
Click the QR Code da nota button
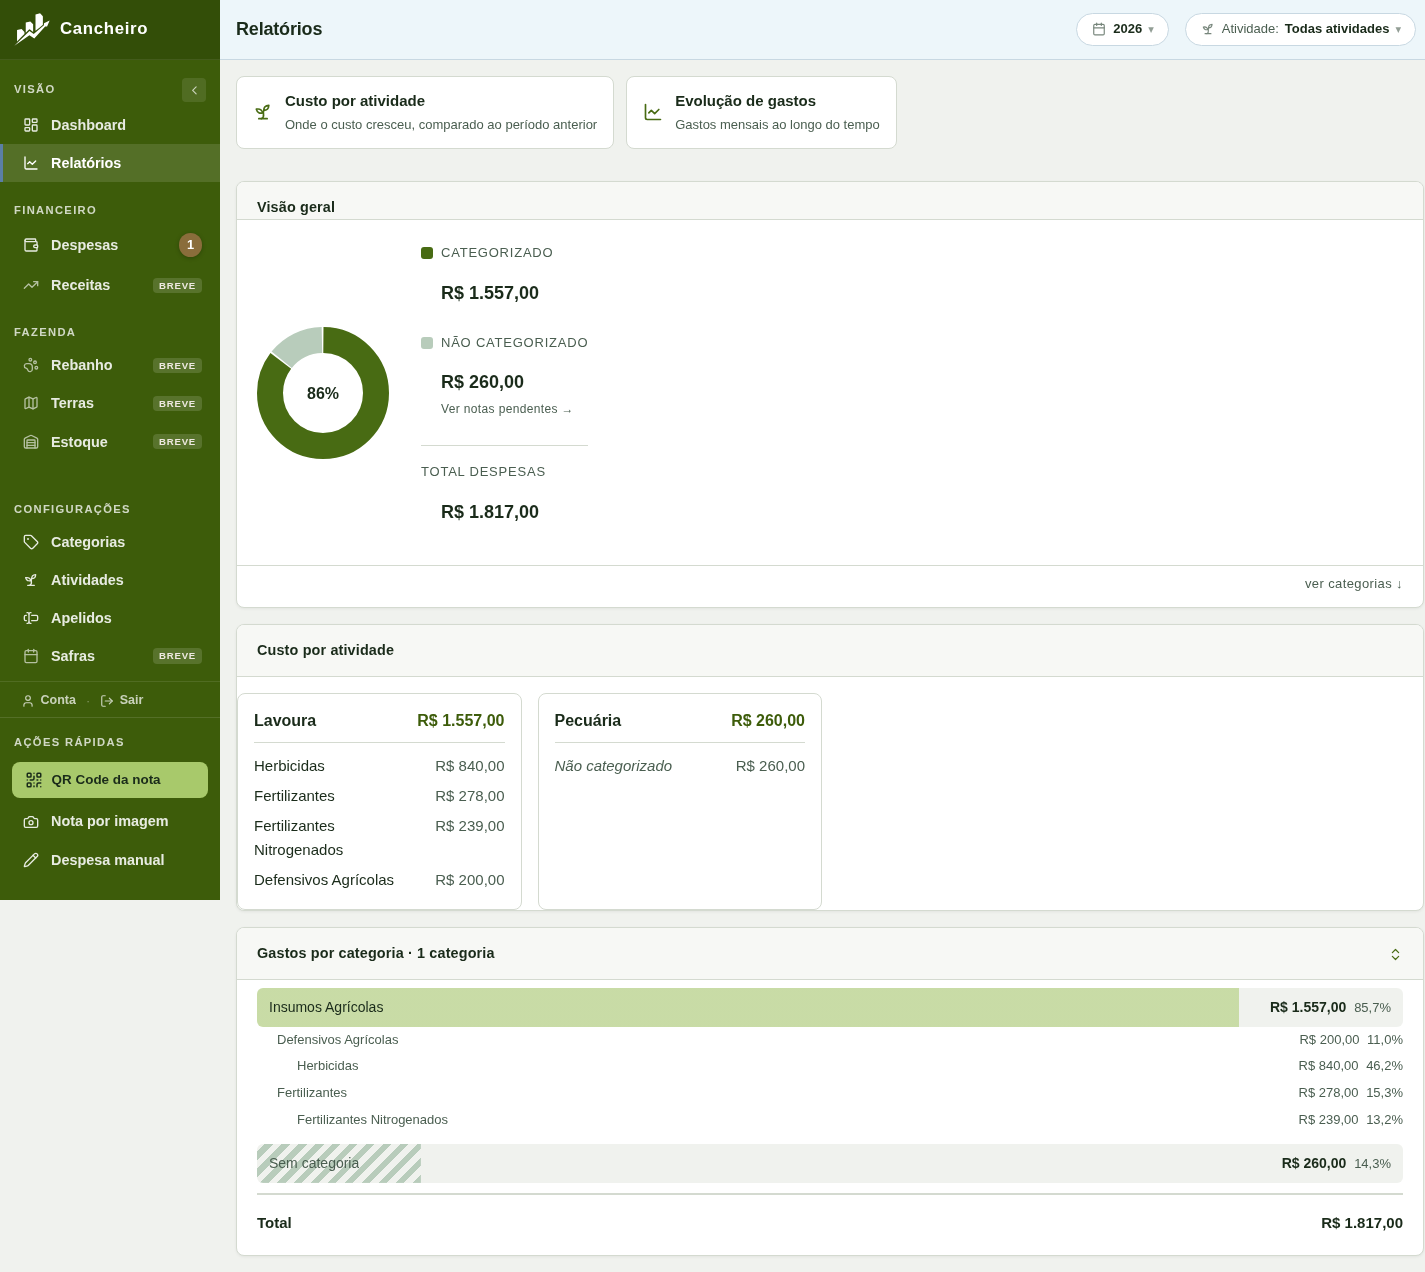tap(110, 780)
